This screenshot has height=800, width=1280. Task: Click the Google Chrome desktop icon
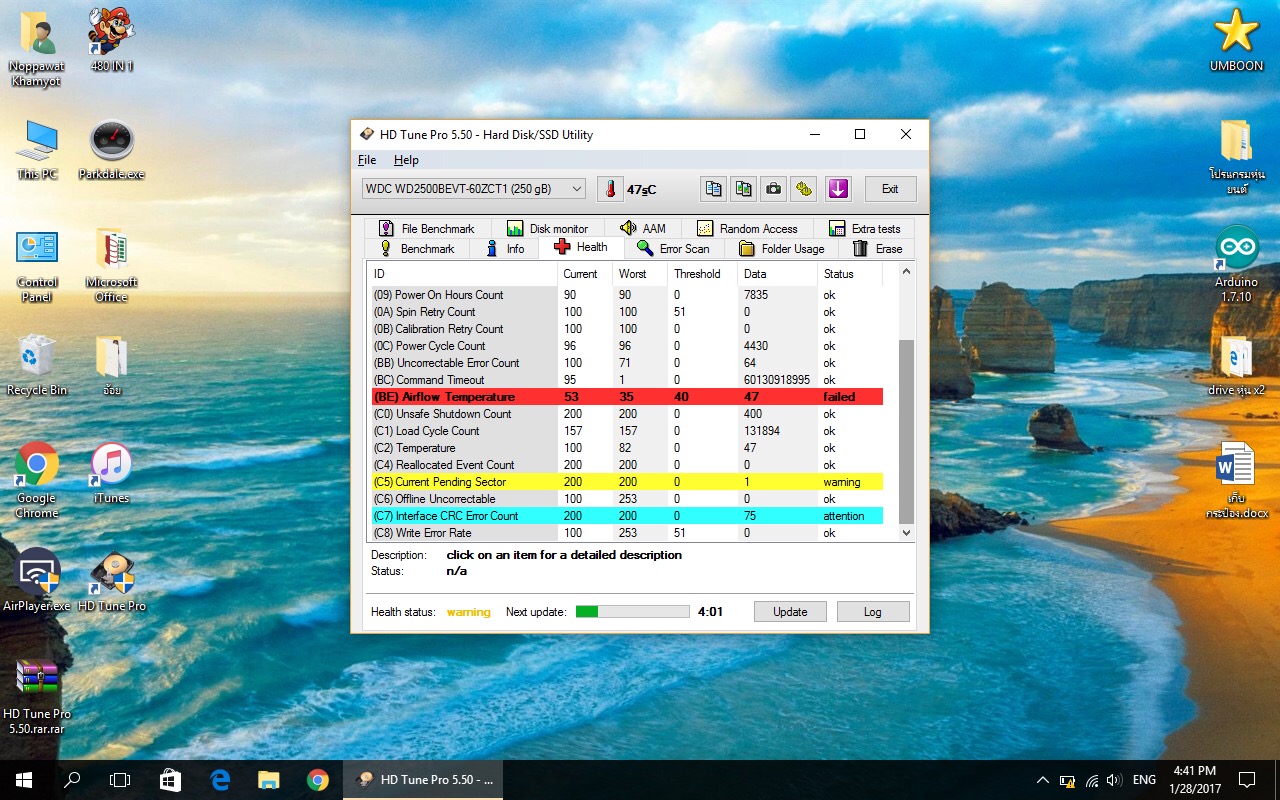pos(37,480)
